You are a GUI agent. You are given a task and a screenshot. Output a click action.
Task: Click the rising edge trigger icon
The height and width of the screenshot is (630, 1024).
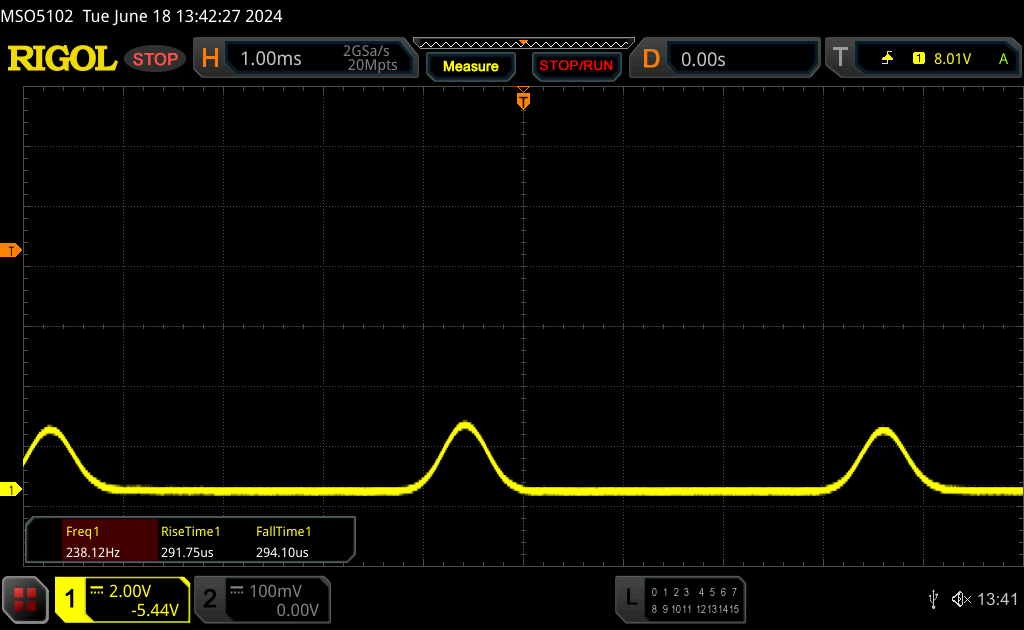pyautogui.click(x=888, y=59)
